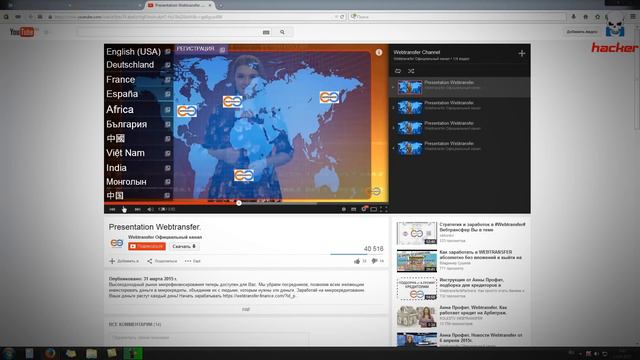Play the first Presentation Webtransfer playlist item
Viewport: 640px width, 360px height.
pyautogui.click(x=460, y=87)
